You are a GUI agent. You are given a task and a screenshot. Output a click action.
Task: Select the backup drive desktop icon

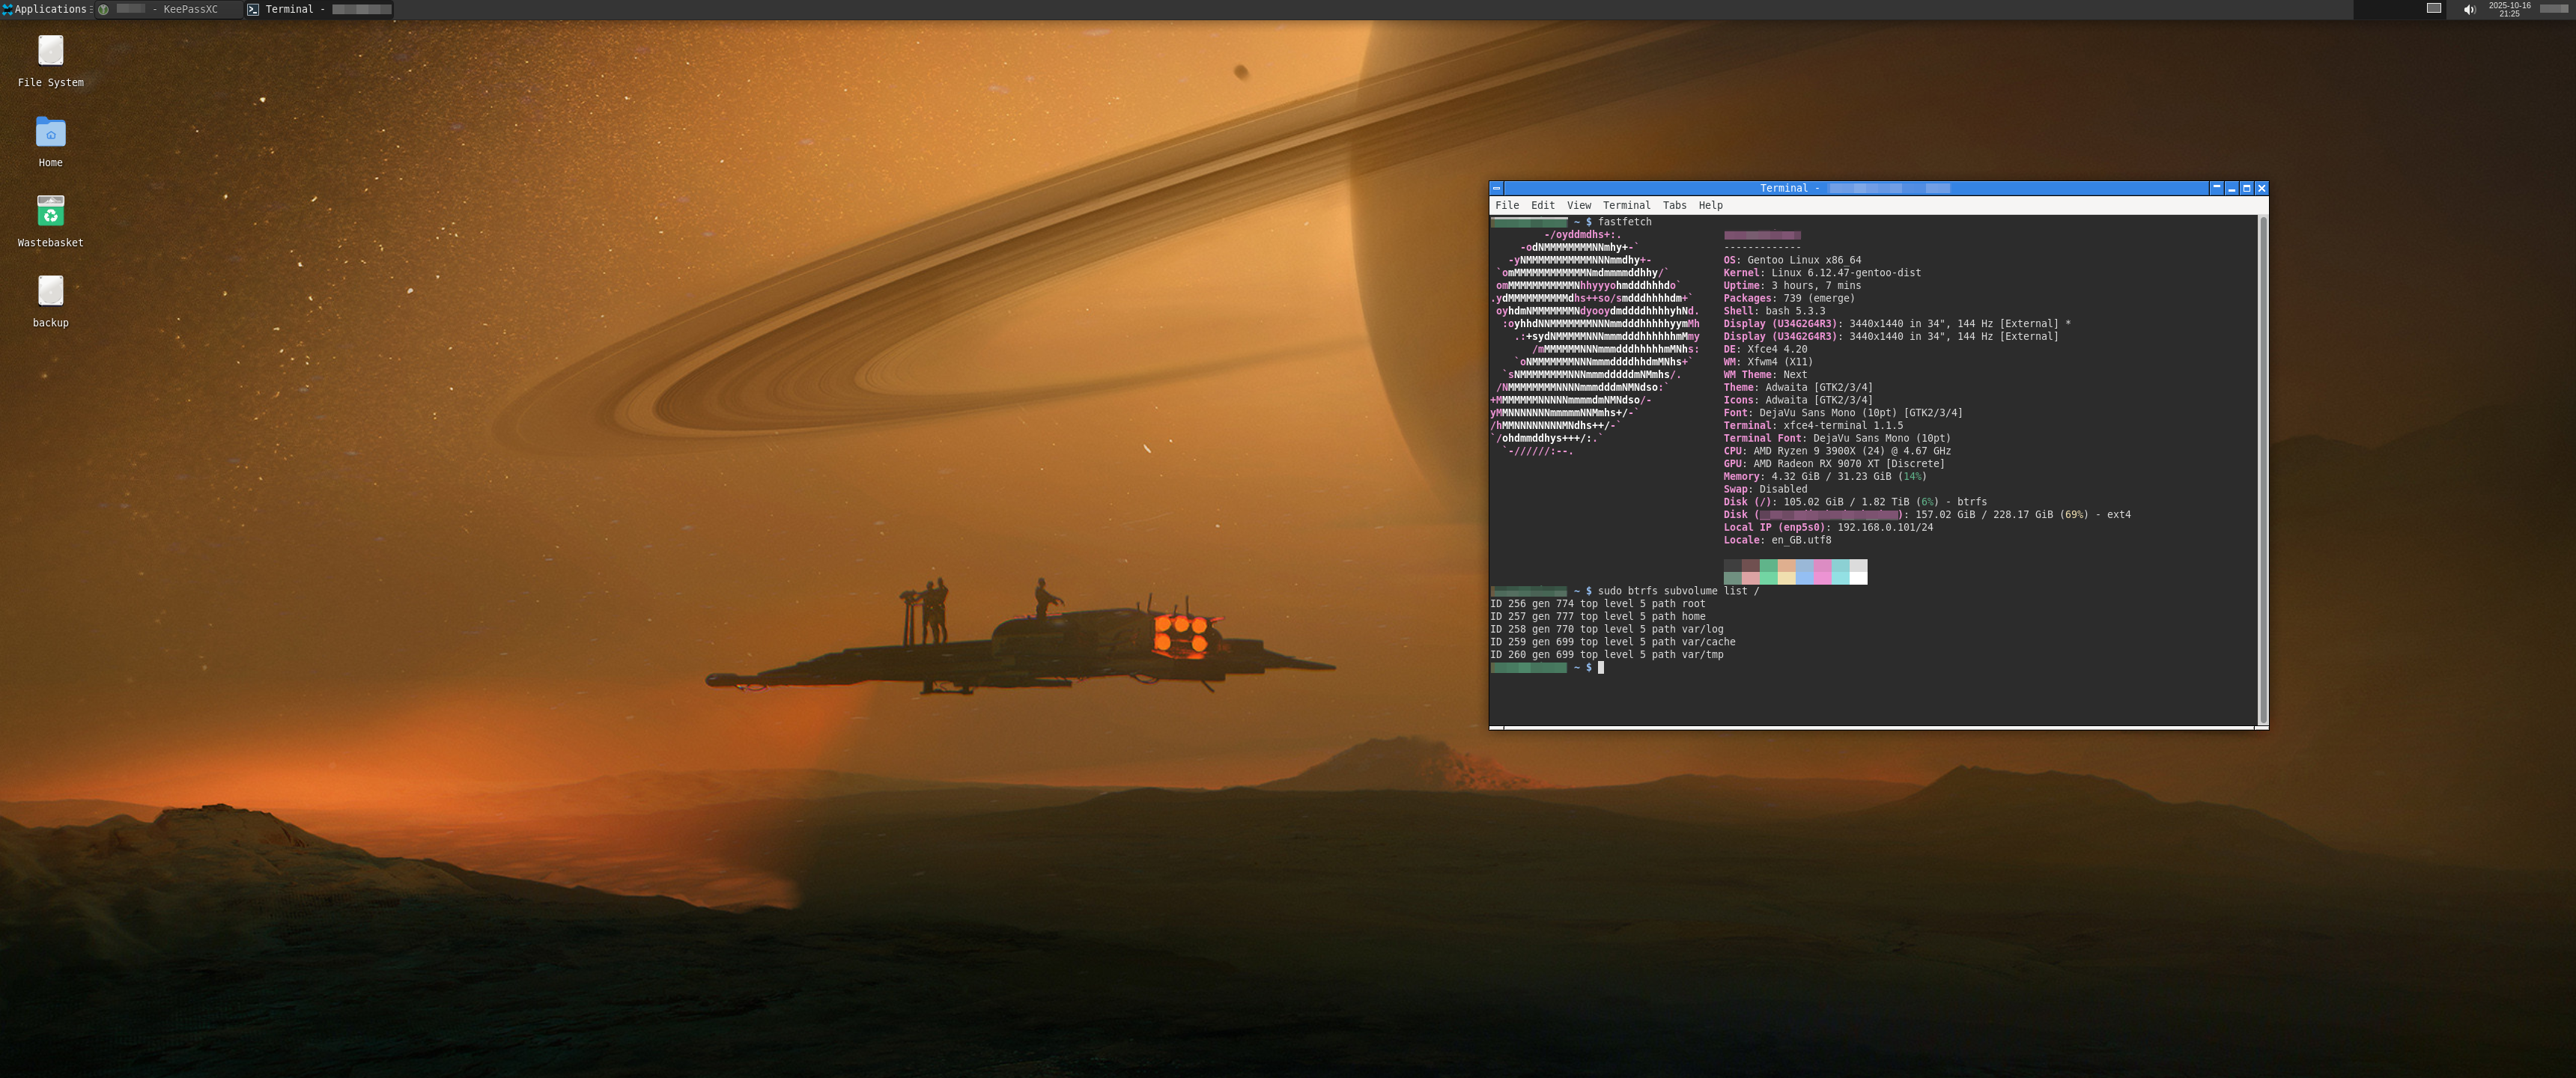[x=50, y=292]
